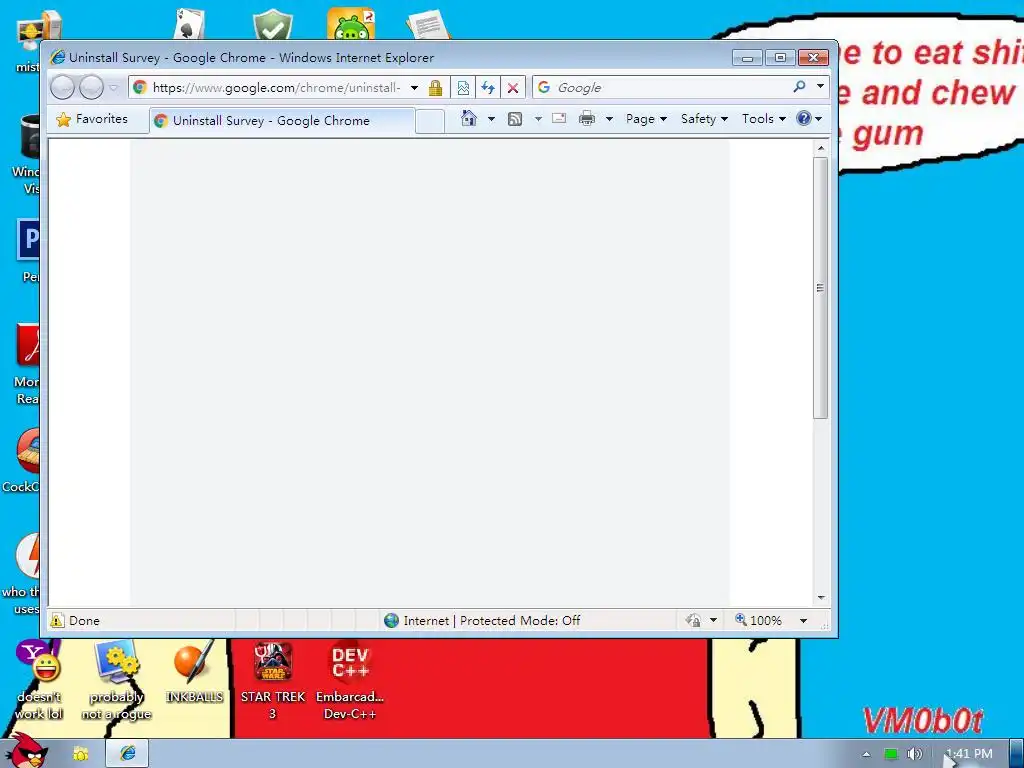Screen dimensions: 1024x768
Task: Open the green shield checkmark desktop icon
Action: [273, 25]
